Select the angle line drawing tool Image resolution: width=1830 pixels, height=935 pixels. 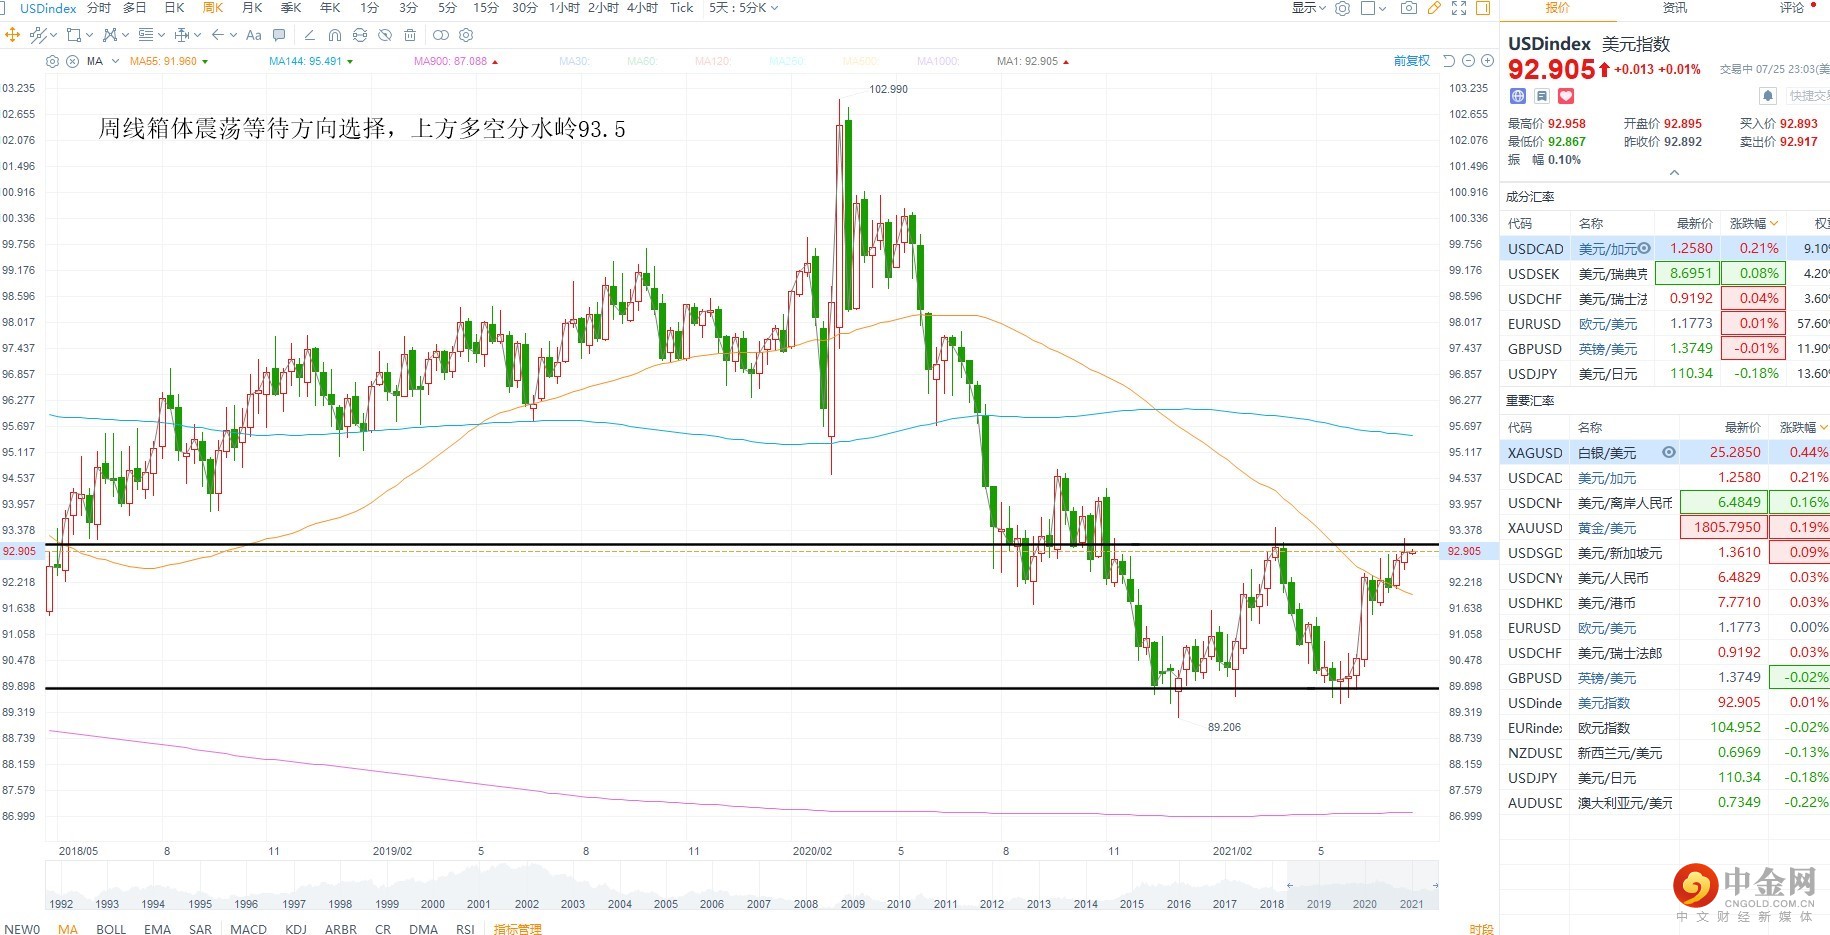310,35
